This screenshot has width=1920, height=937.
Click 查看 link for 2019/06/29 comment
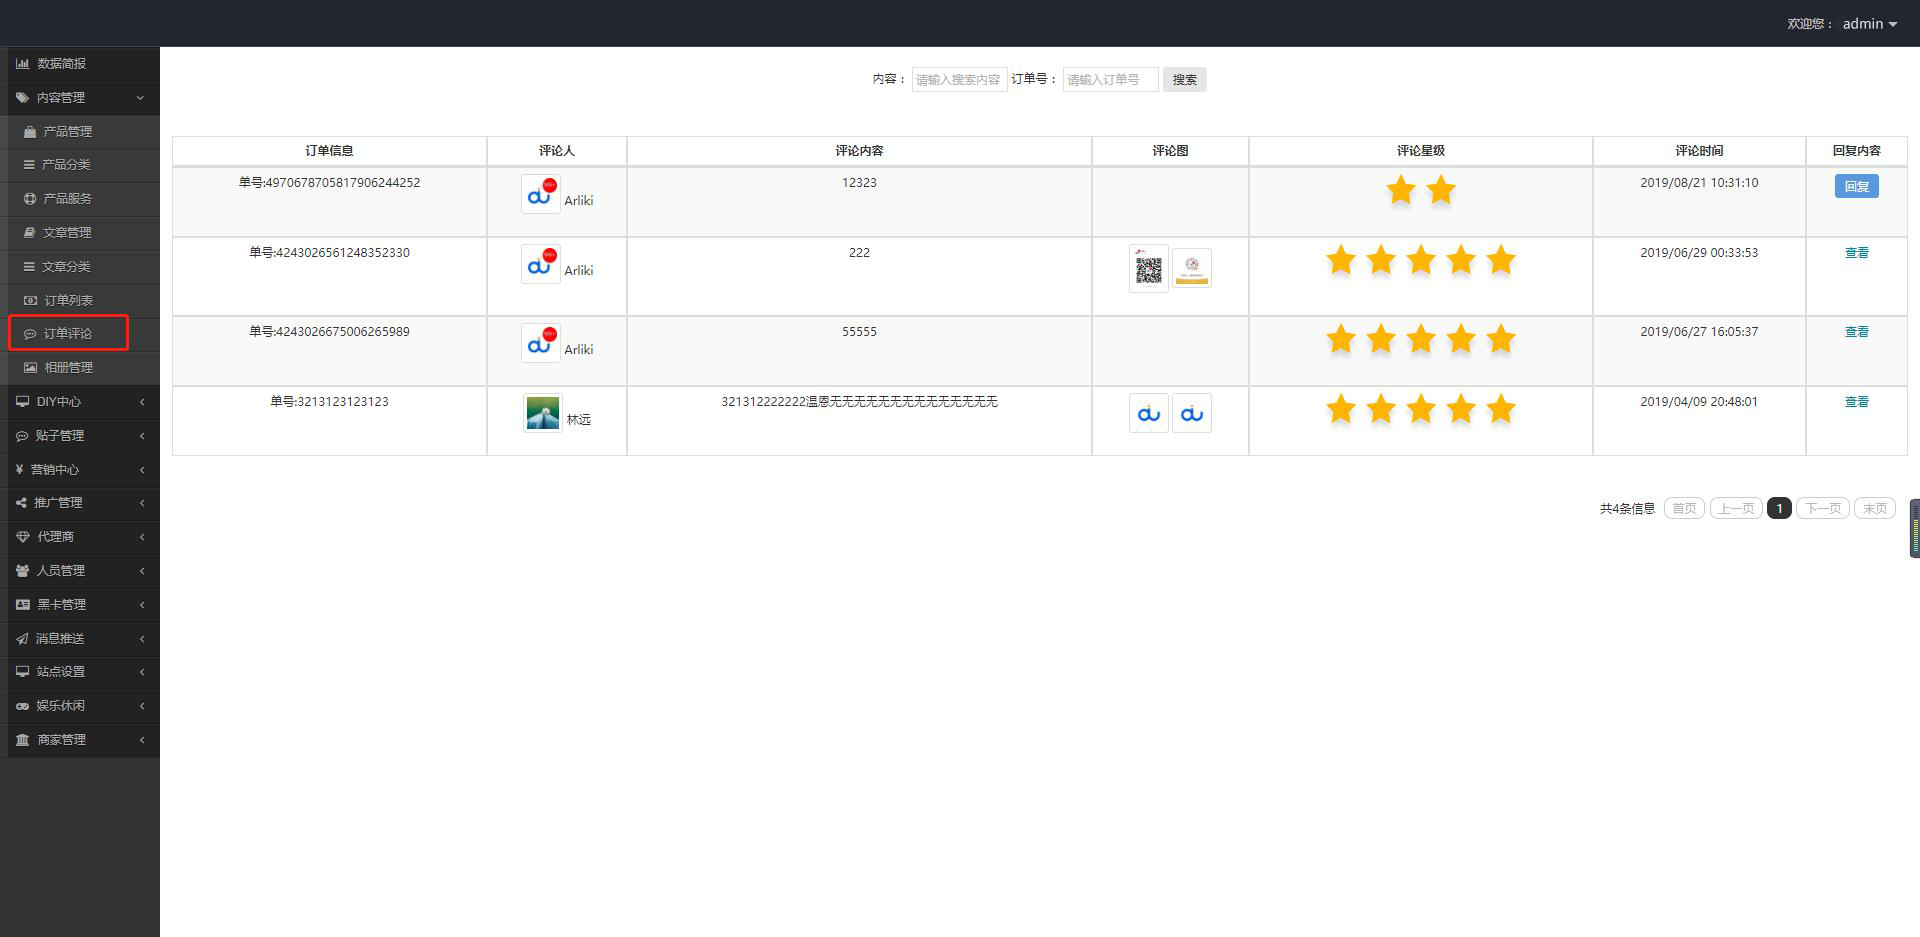[x=1856, y=253]
